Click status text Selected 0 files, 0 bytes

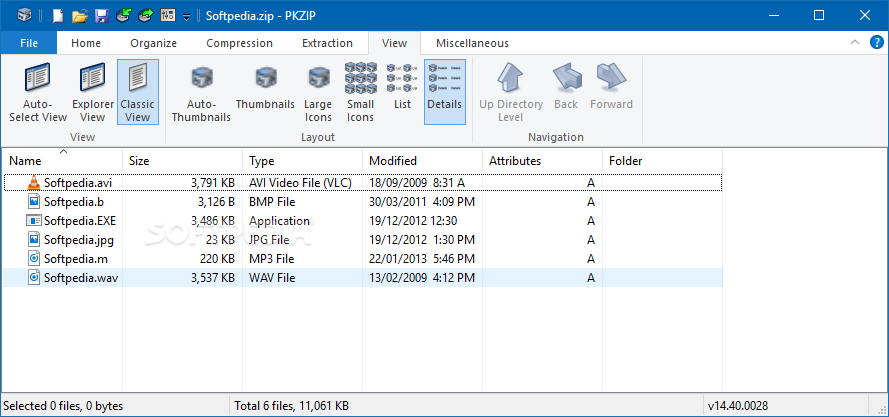tap(63, 406)
